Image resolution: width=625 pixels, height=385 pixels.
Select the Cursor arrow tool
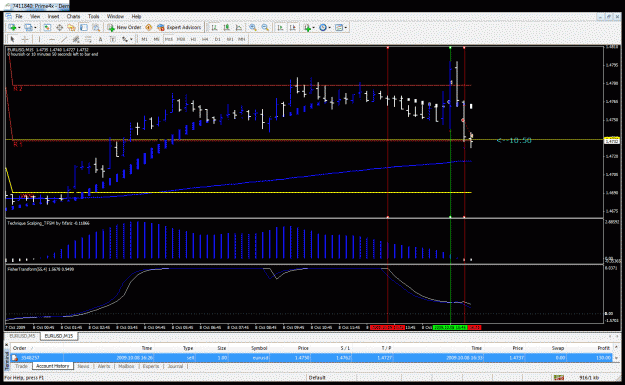13,39
